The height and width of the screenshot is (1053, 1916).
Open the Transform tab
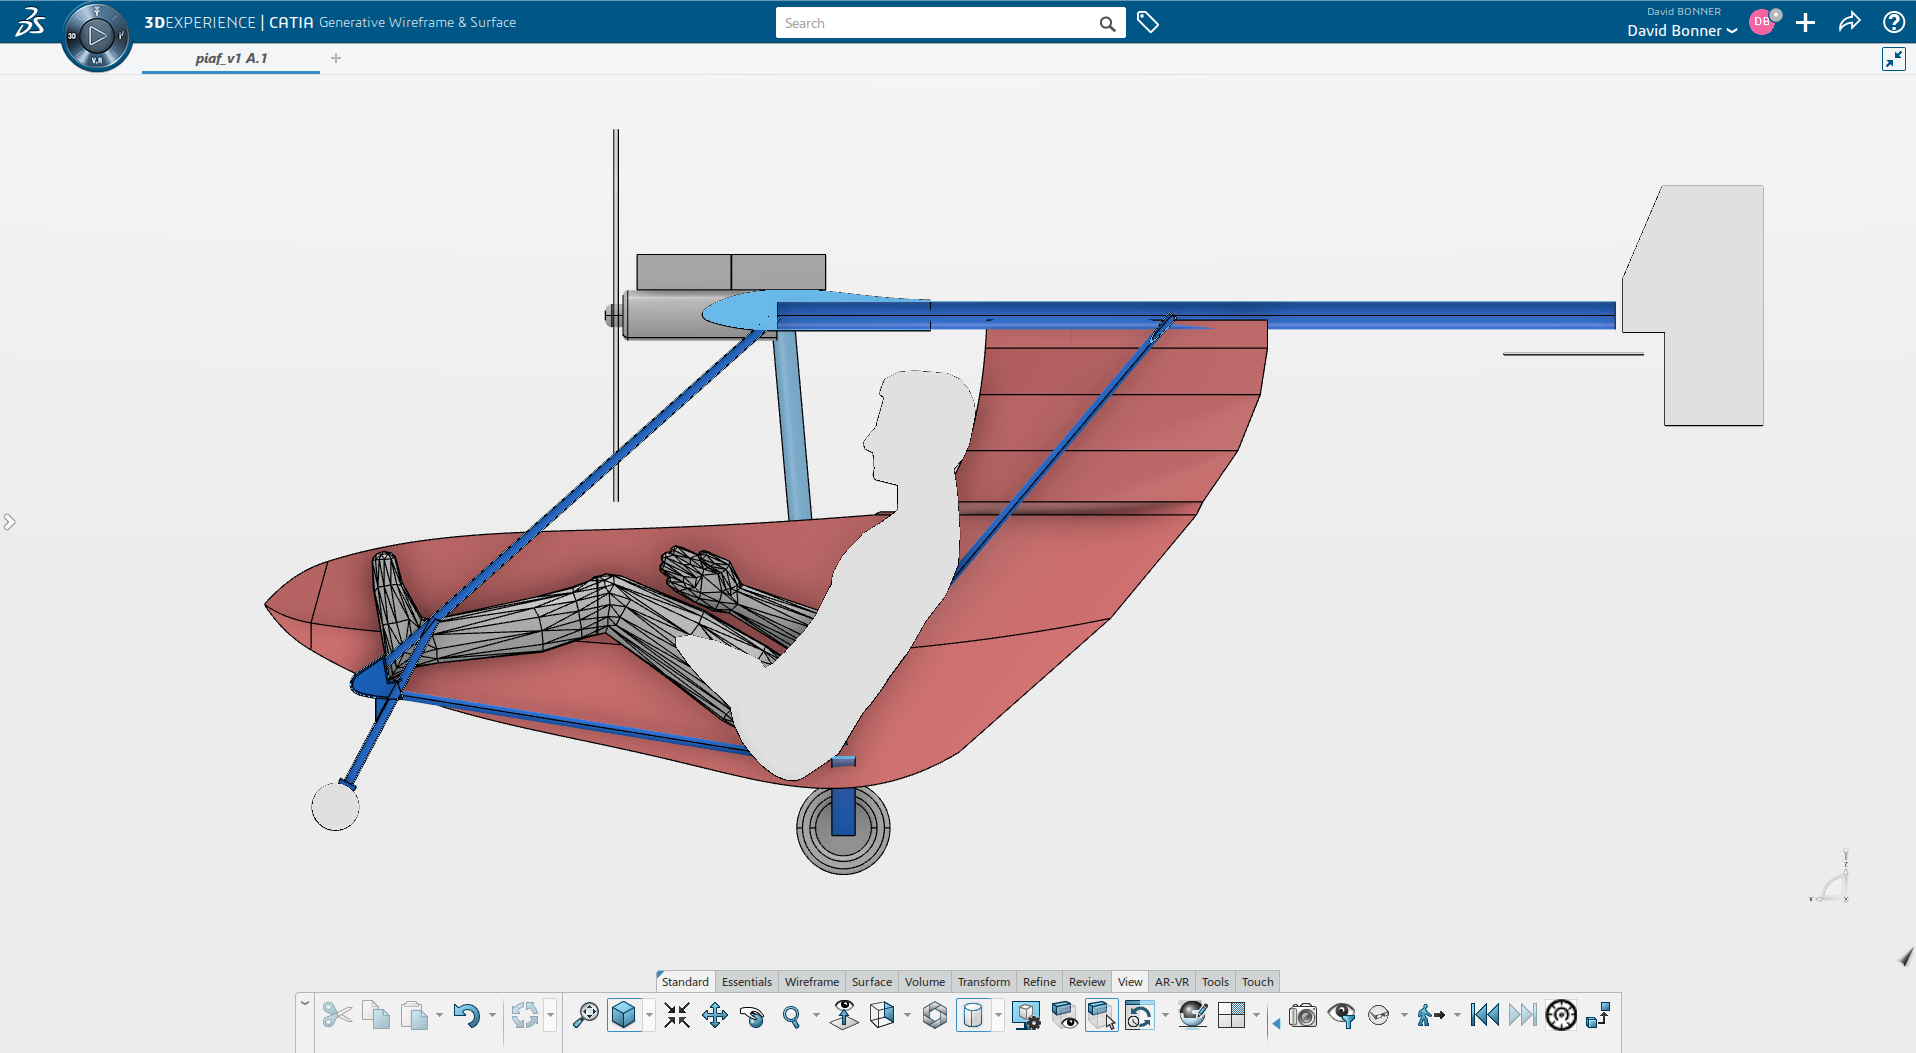tap(983, 982)
